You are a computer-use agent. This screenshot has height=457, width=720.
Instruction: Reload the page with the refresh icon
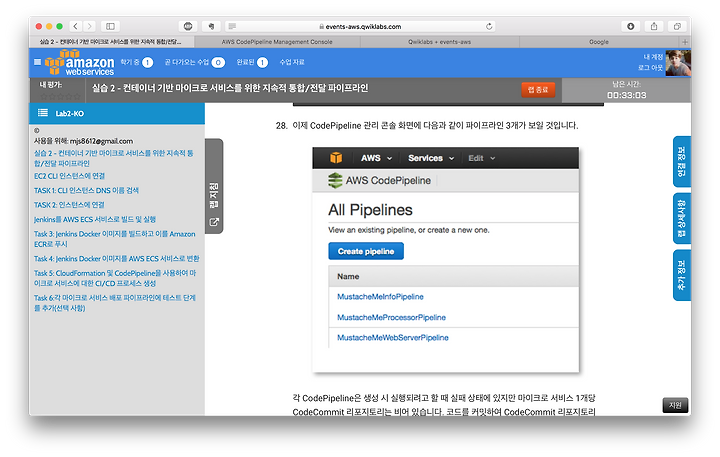point(489,26)
